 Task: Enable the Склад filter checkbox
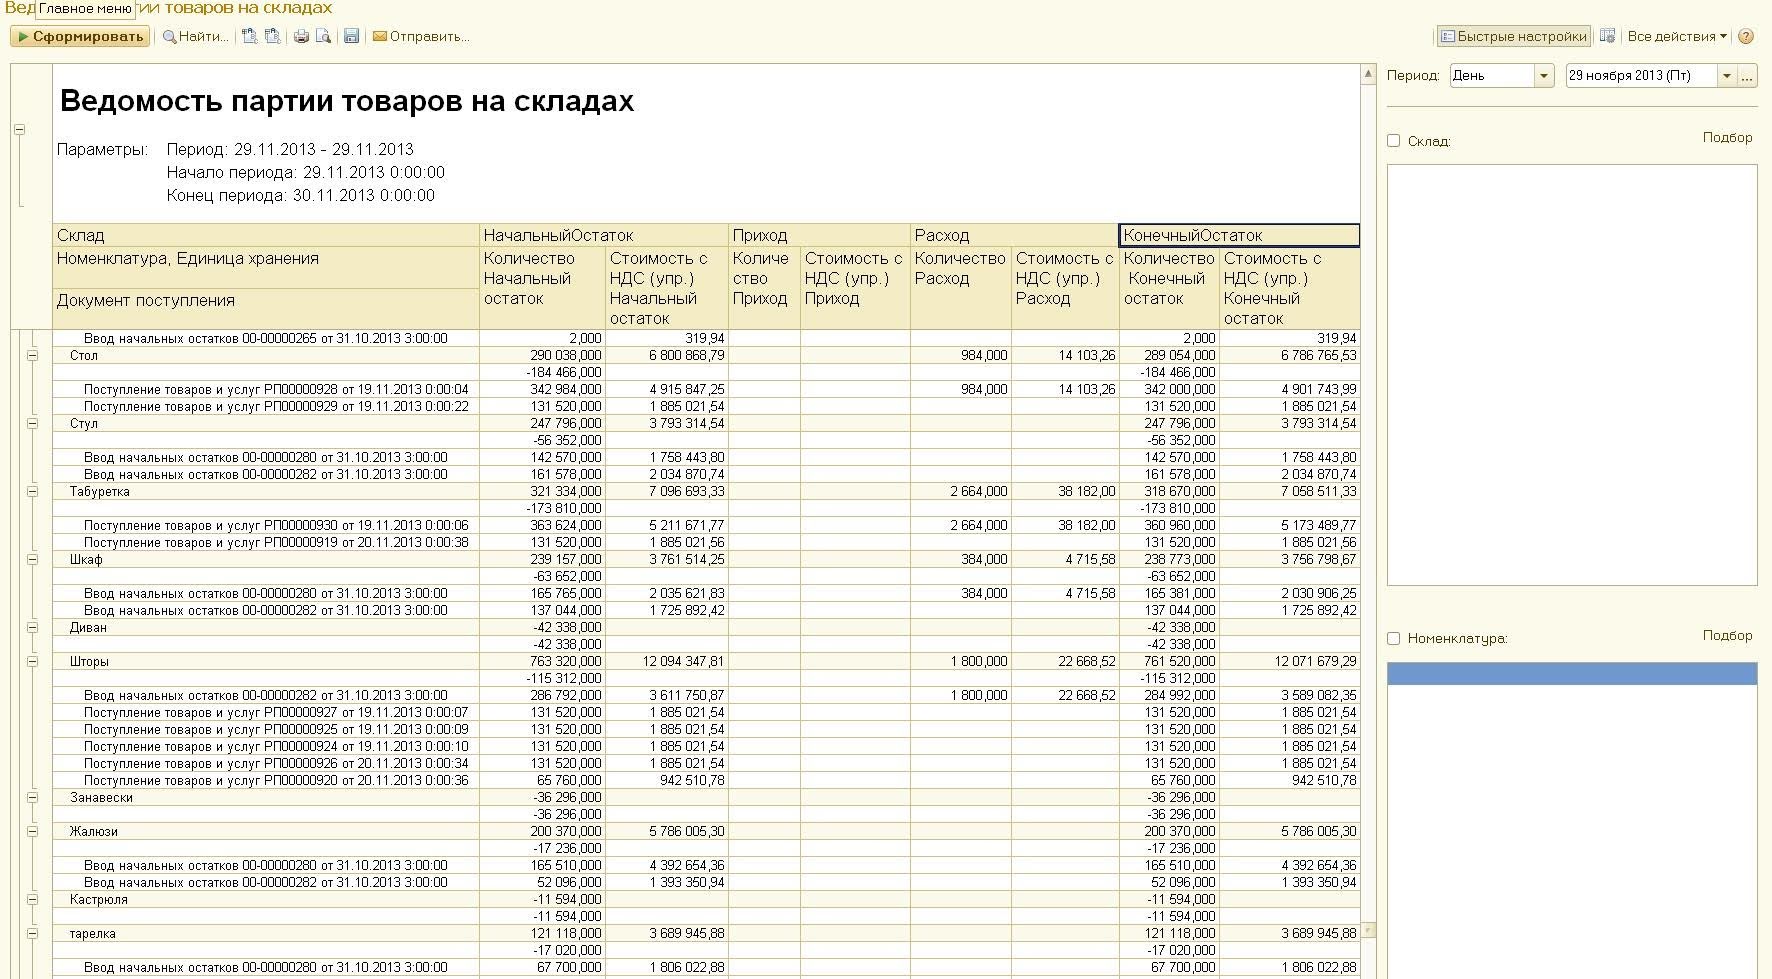pos(1393,141)
